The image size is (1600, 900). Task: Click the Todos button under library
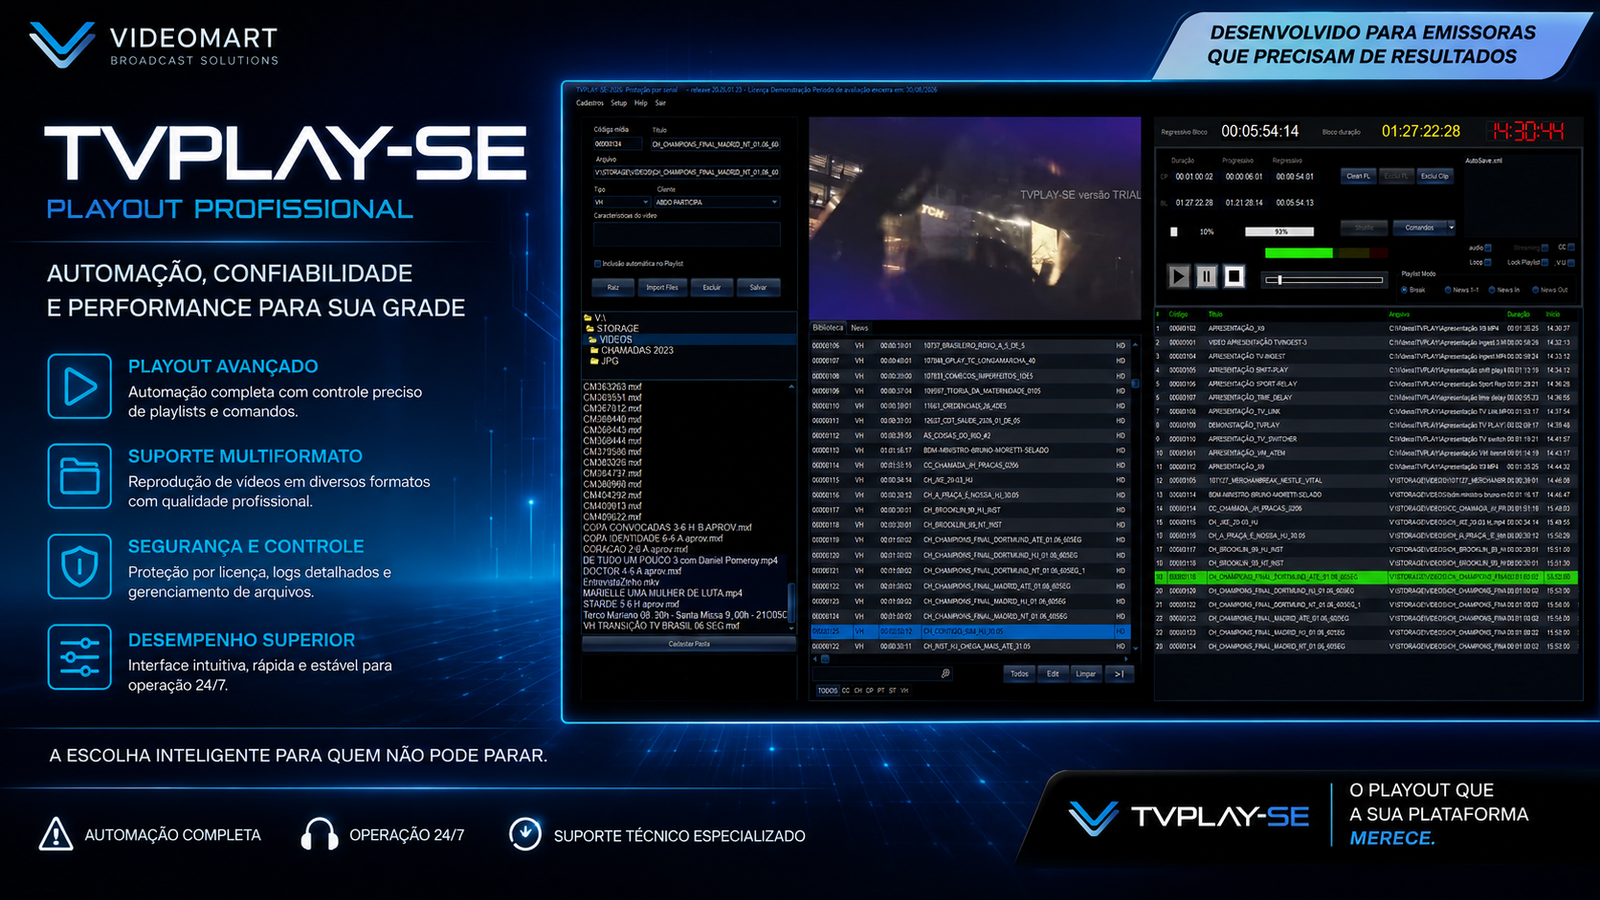pyautogui.click(x=1019, y=674)
